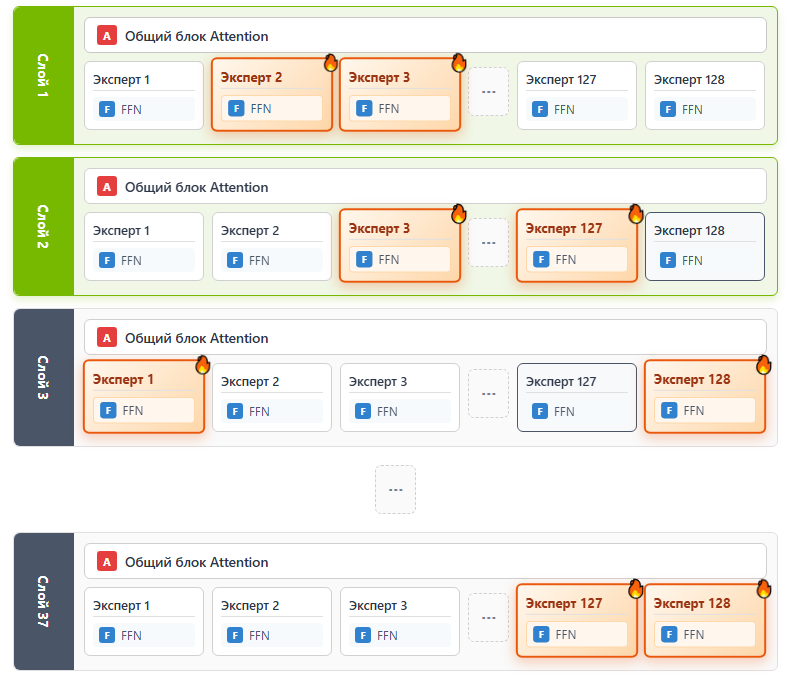Expand the hidden experts ellipsis in Слой 1
791x676 pixels.
coord(488,92)
